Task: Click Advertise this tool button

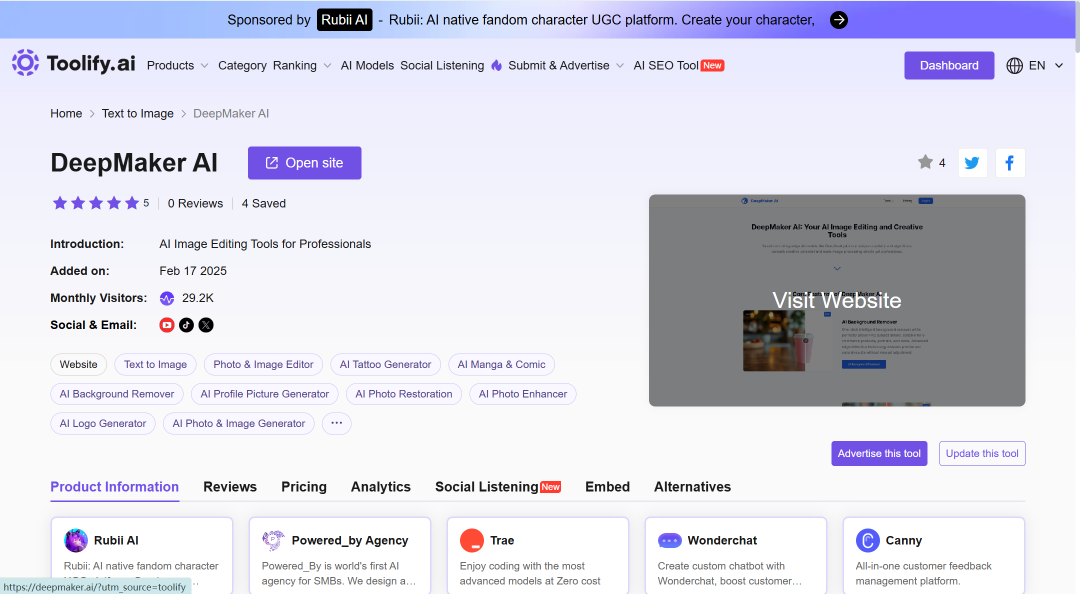Action: [x=879, y=453]
